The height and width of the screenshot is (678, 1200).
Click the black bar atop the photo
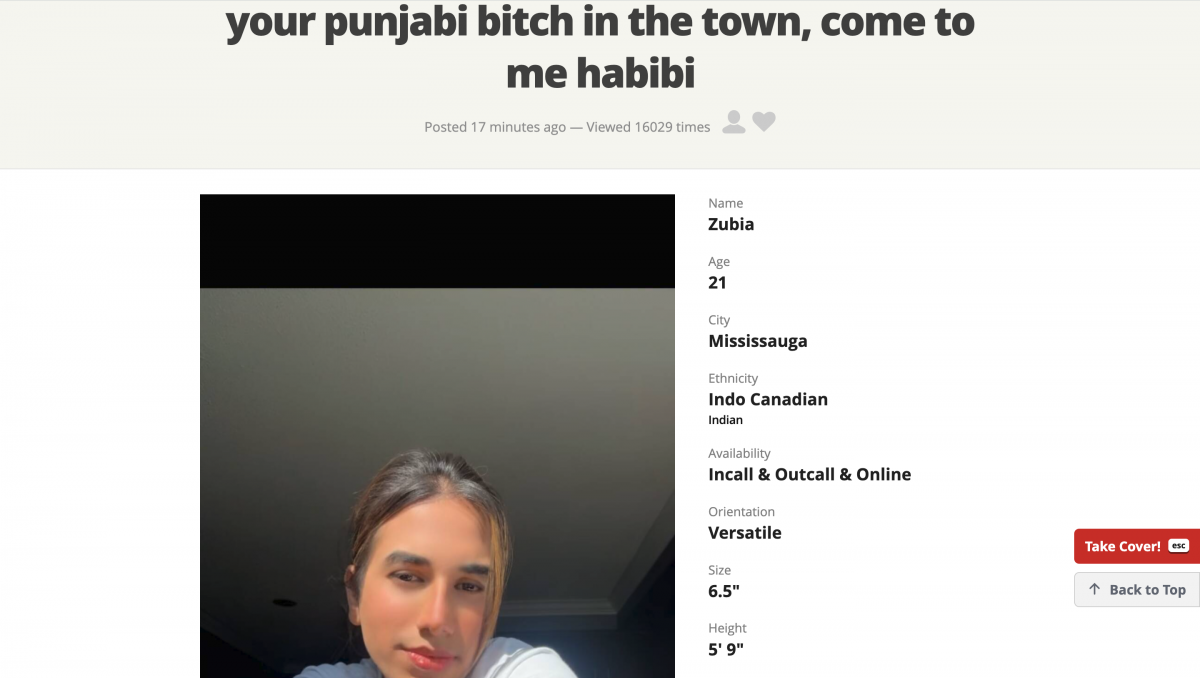coord(437,241)
